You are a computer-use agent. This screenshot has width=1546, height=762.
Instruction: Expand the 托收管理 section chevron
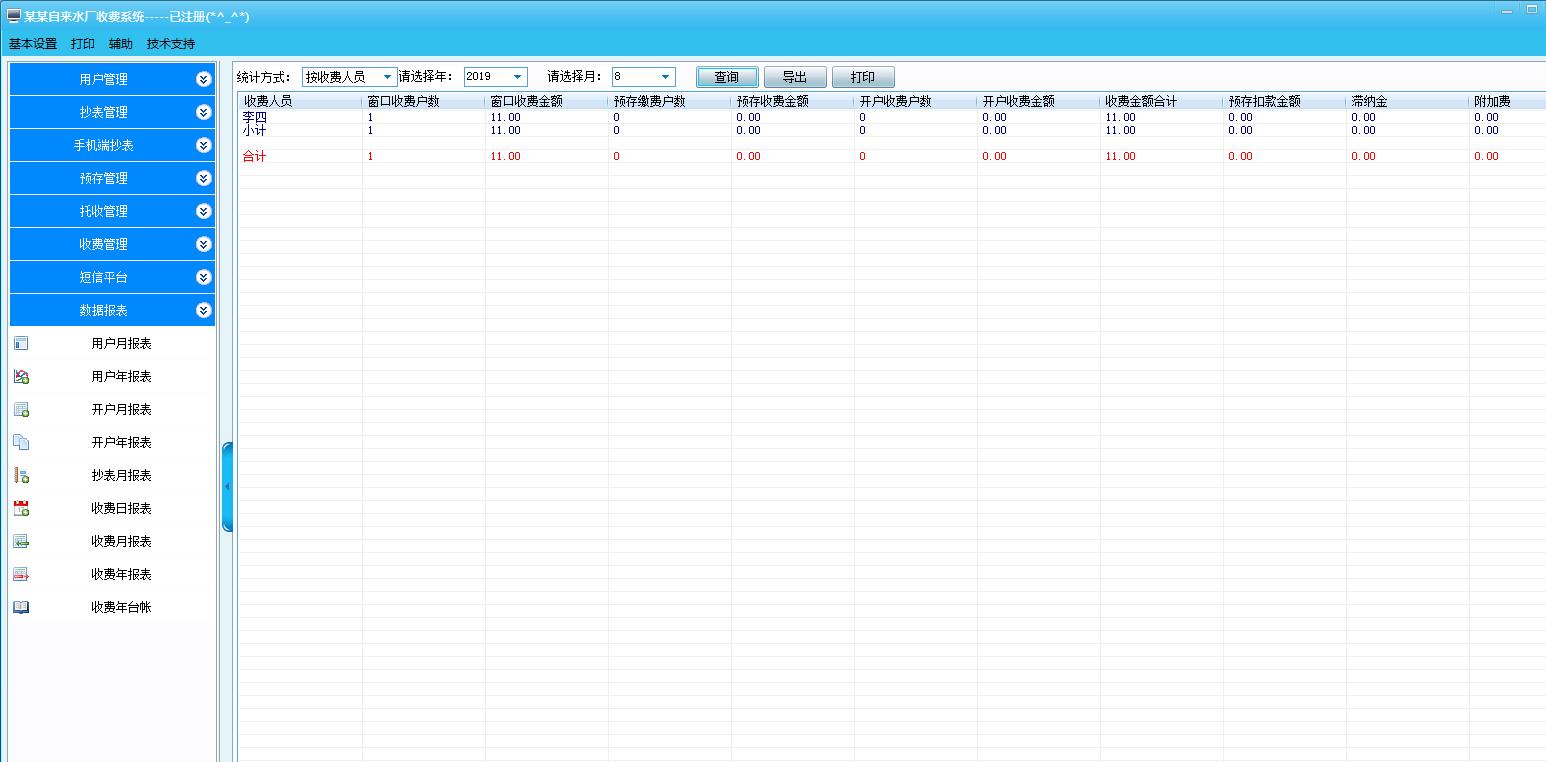pos(204,211)
